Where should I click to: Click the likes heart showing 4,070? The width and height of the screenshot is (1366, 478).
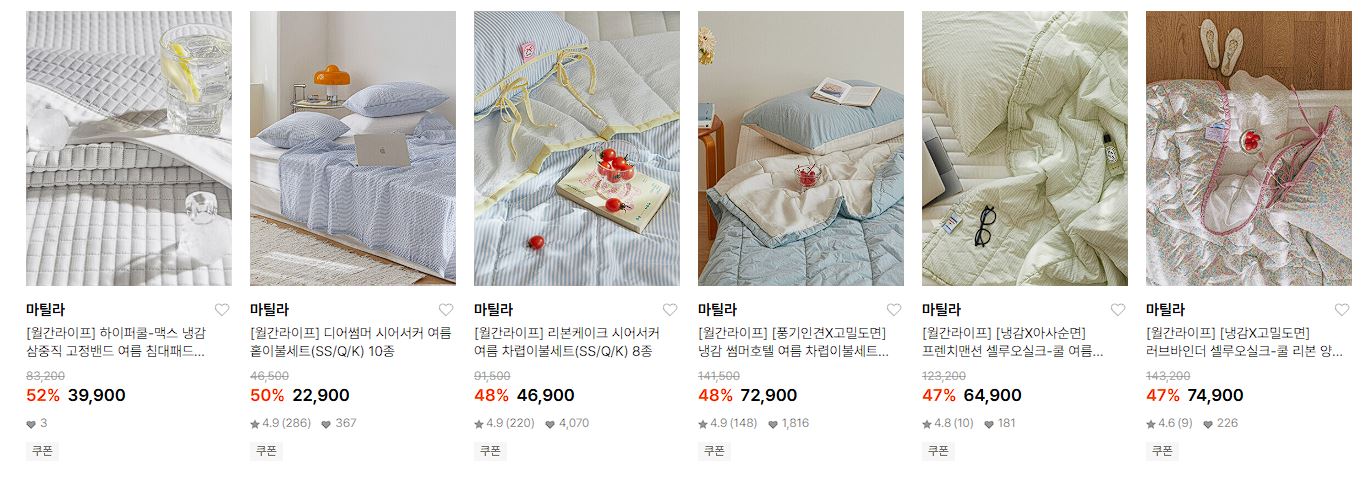click(x=550, y=424)
